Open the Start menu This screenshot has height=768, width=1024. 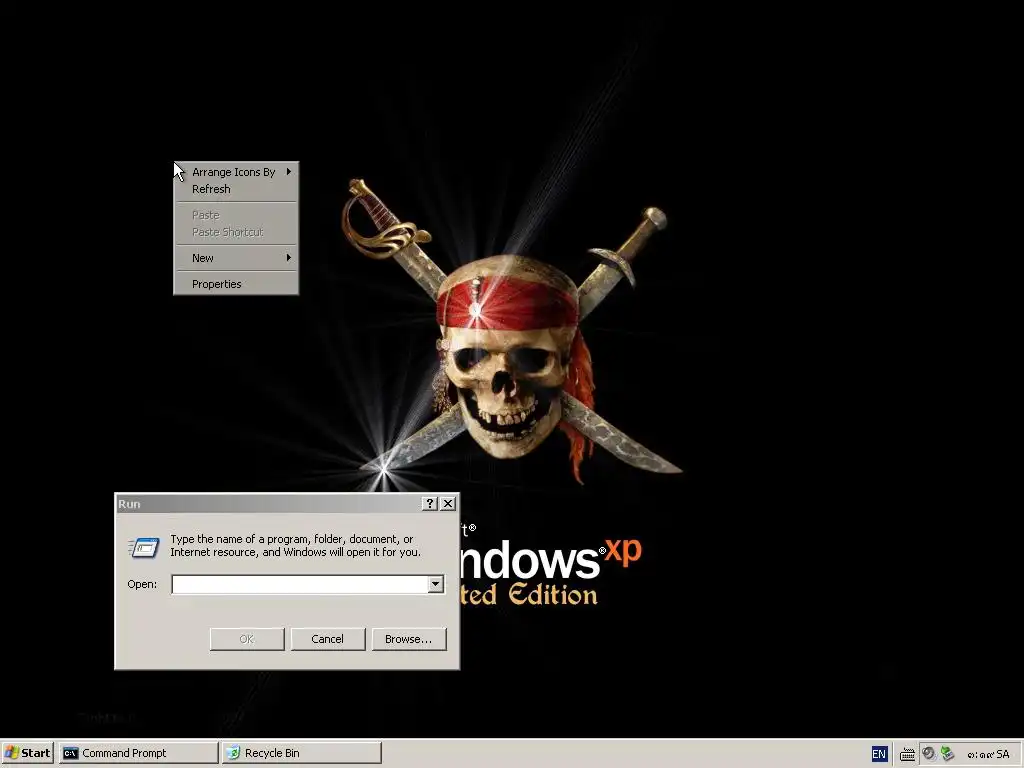[27, 753]
